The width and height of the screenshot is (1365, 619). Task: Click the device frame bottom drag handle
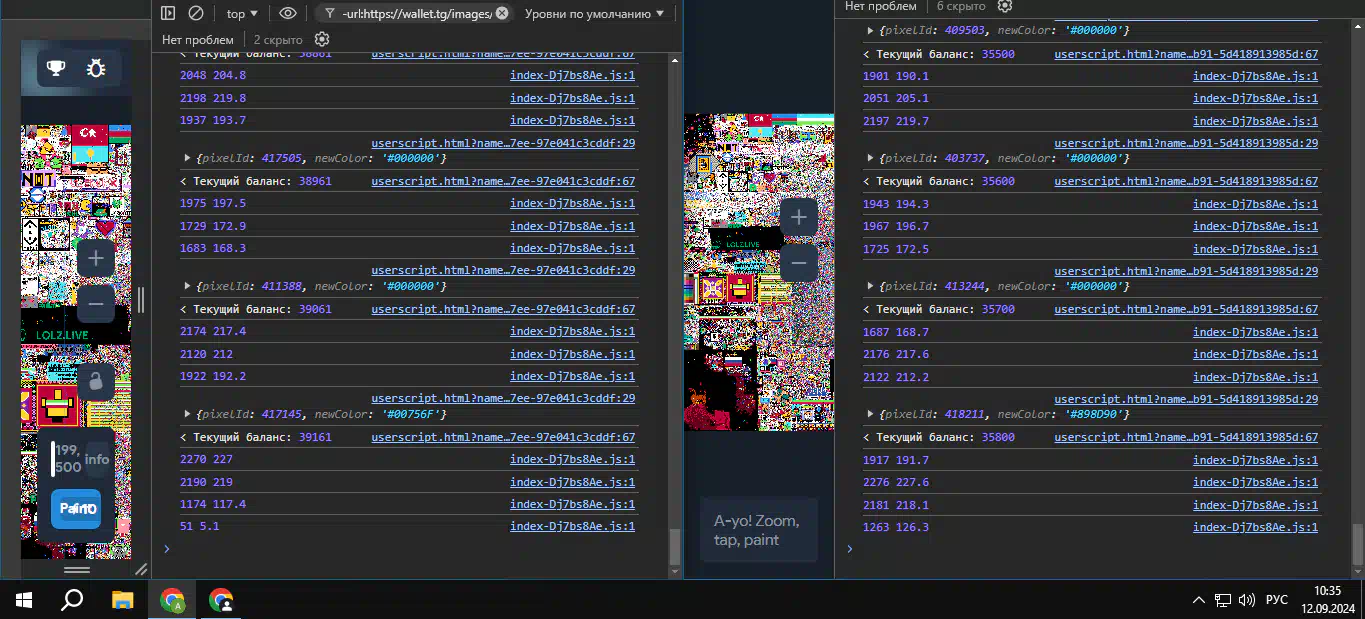pos(77,570)
